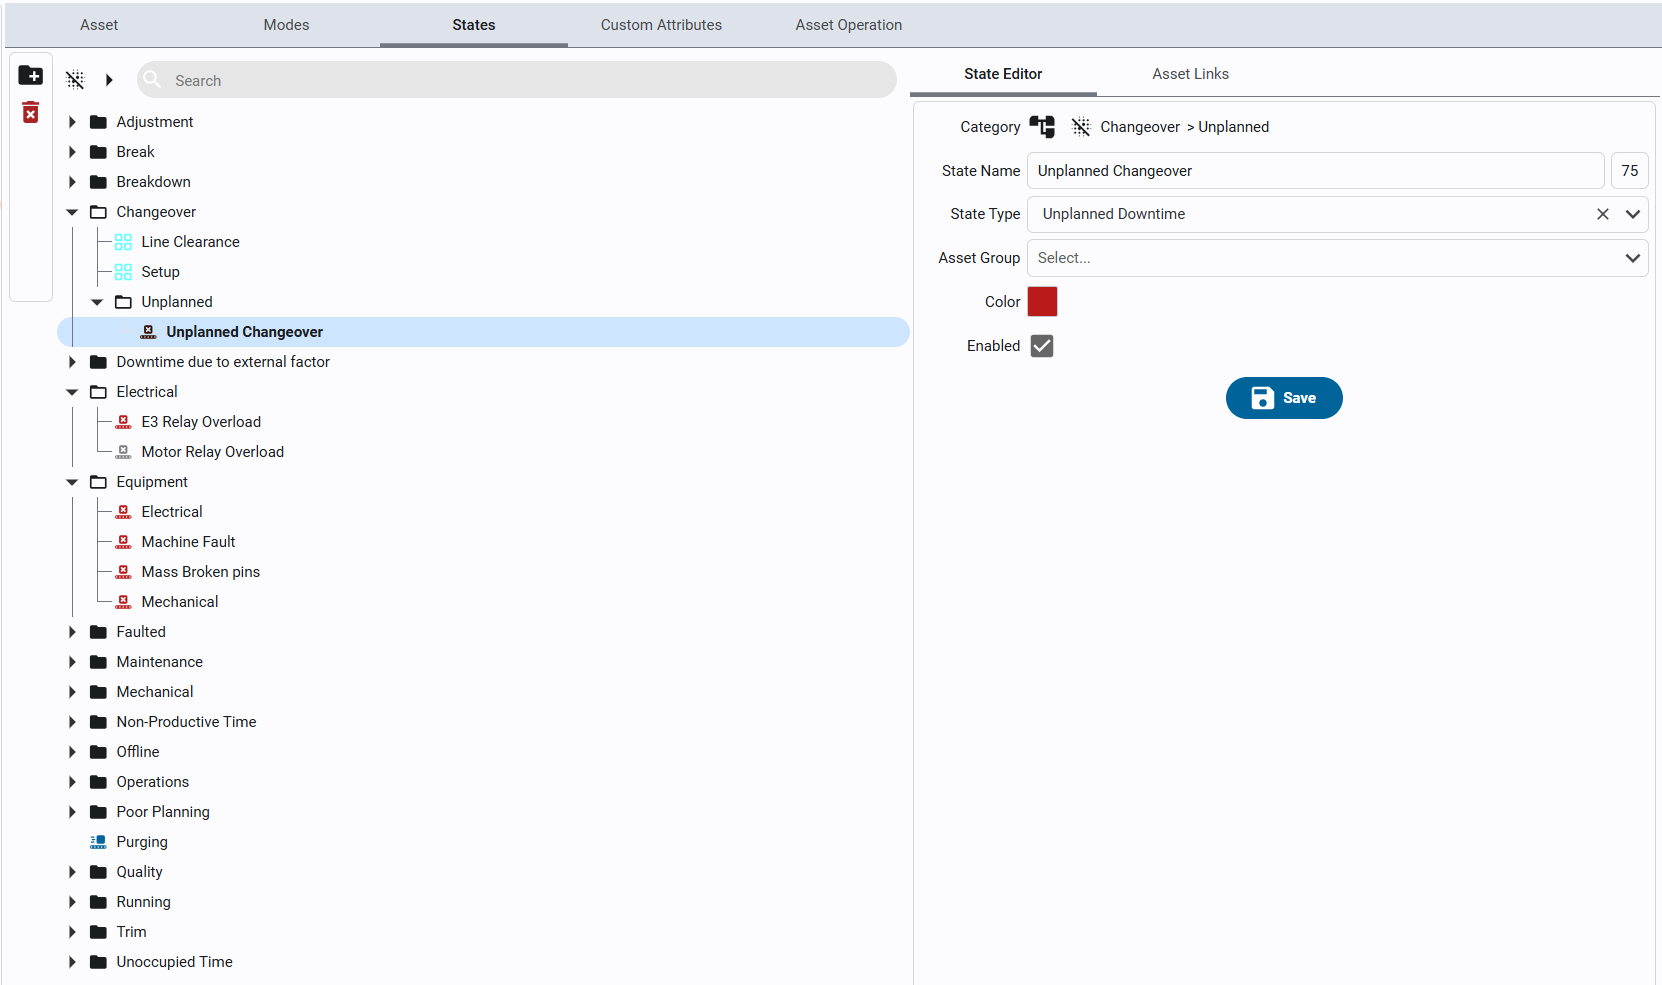Click the Line Clearance state icon

click(123, 242)
